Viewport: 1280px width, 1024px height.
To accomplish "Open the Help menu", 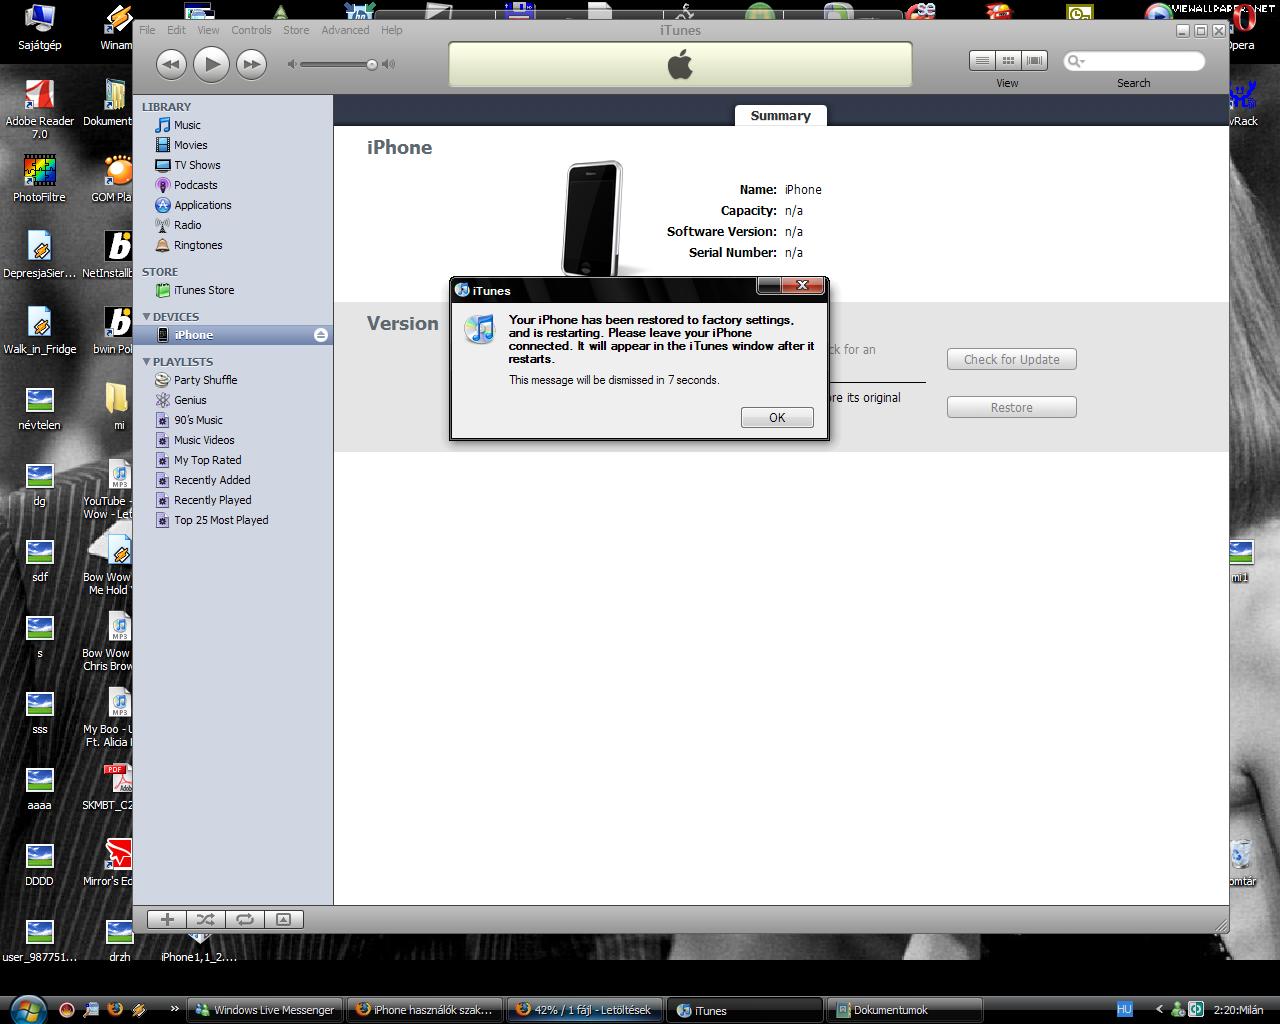I will tap(391, 30).
